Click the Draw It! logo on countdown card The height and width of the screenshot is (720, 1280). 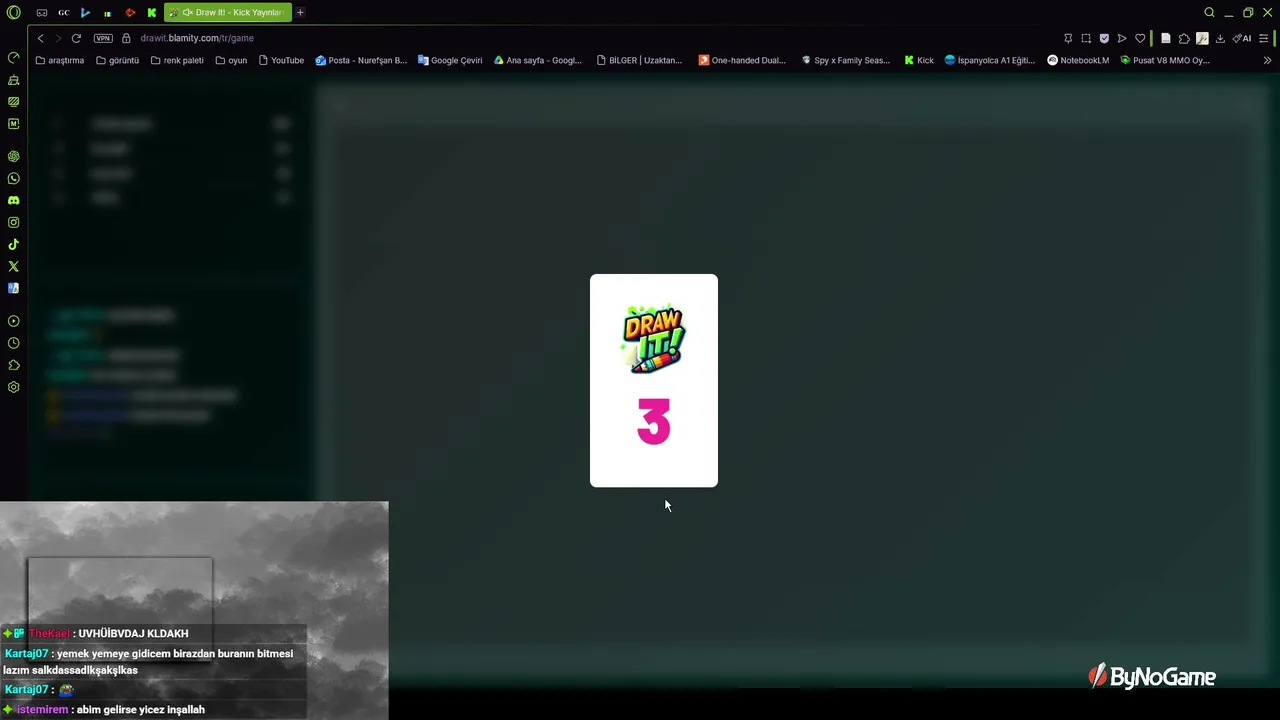pyautogui.click(x=653, y=339)
